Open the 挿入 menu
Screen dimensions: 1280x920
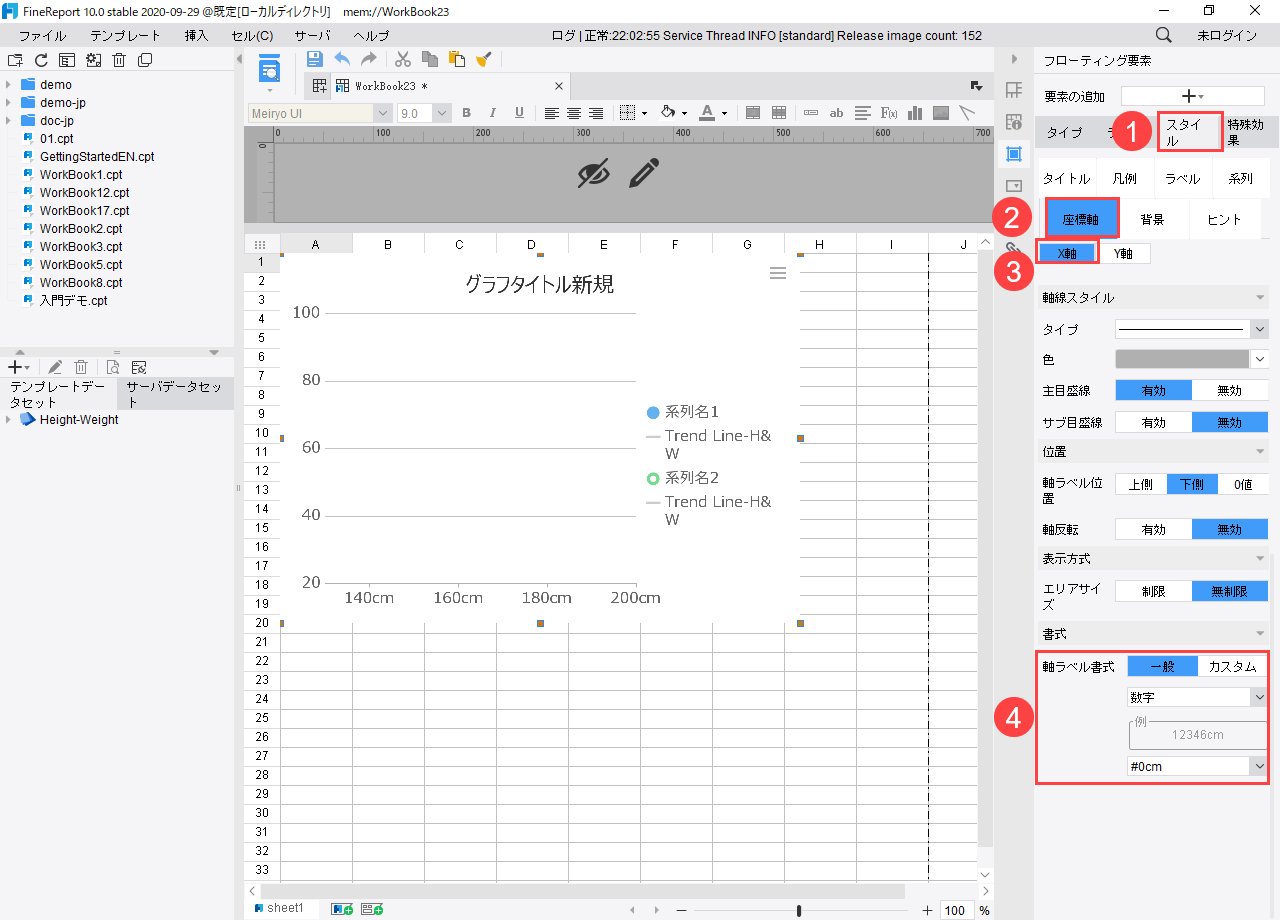pyautogui.click(x=196, y=35)
